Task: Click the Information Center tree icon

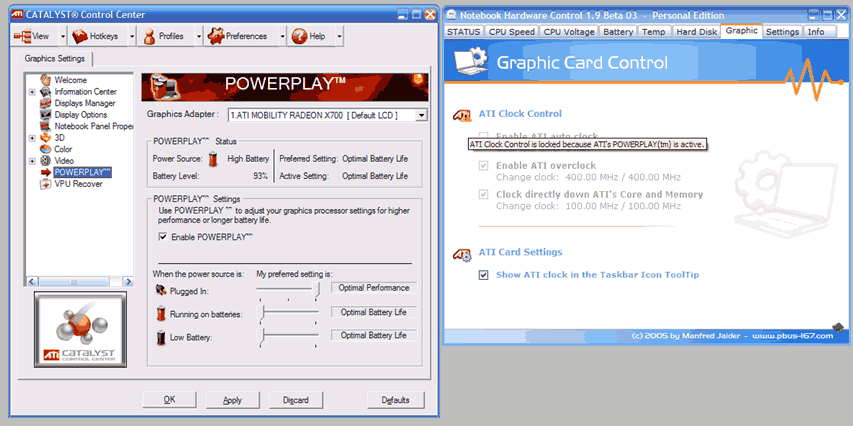Action: pos(46,91)
